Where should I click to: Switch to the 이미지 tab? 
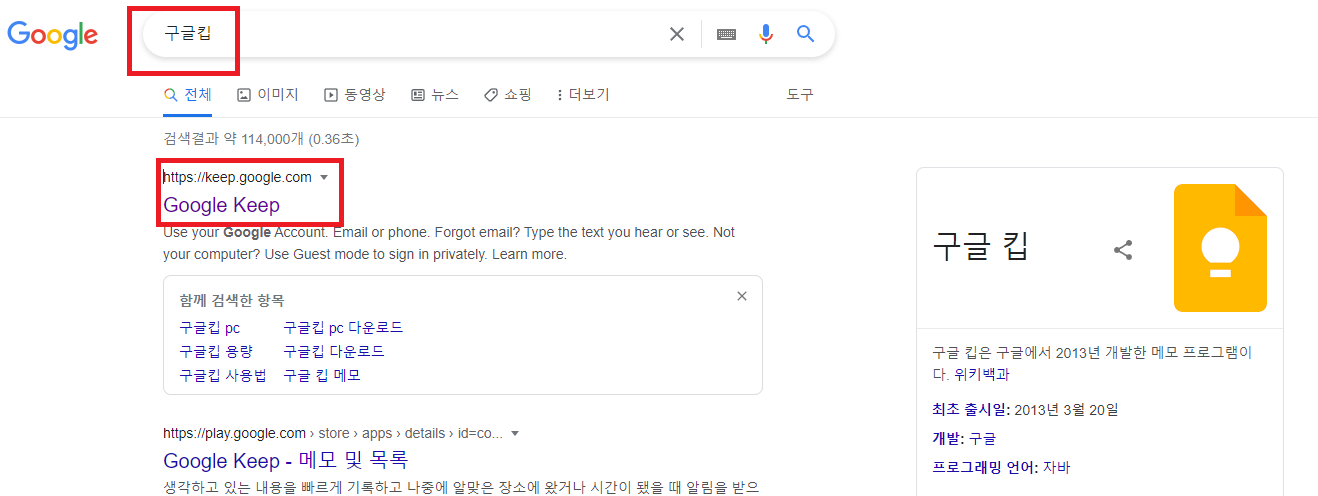coord(268,95)
